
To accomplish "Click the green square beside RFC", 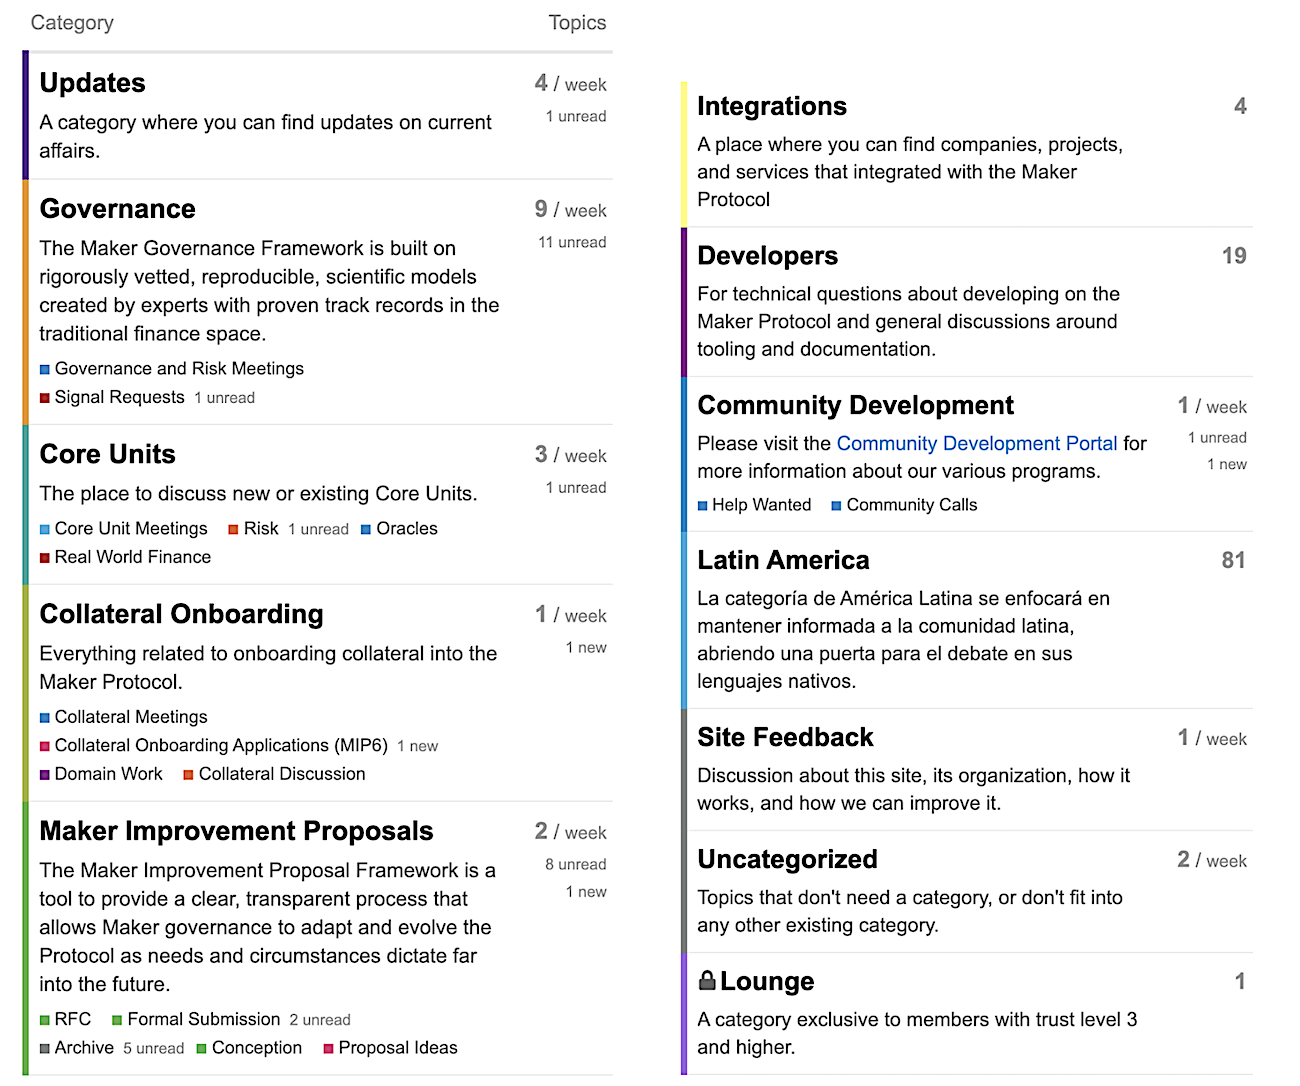I will [45, 1020].
